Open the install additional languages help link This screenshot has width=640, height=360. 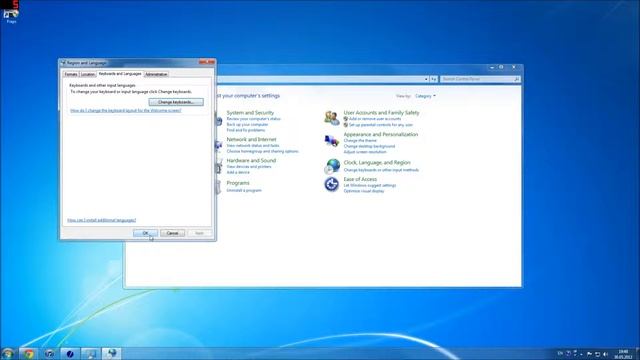(102, 220)
